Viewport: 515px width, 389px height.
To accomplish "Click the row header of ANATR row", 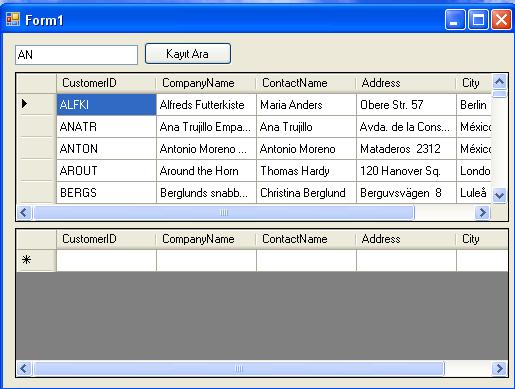I will 36,127.
